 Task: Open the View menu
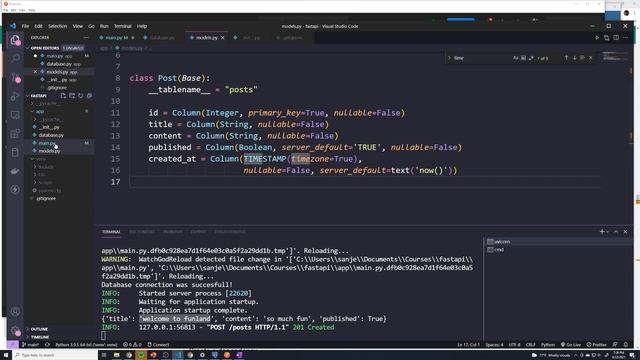(78, 26)
